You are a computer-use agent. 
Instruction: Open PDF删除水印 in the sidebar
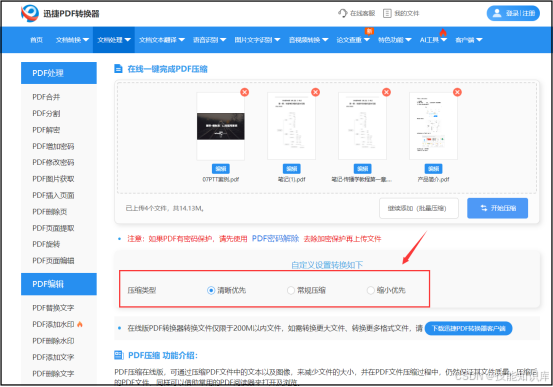[x=53, y=341]
